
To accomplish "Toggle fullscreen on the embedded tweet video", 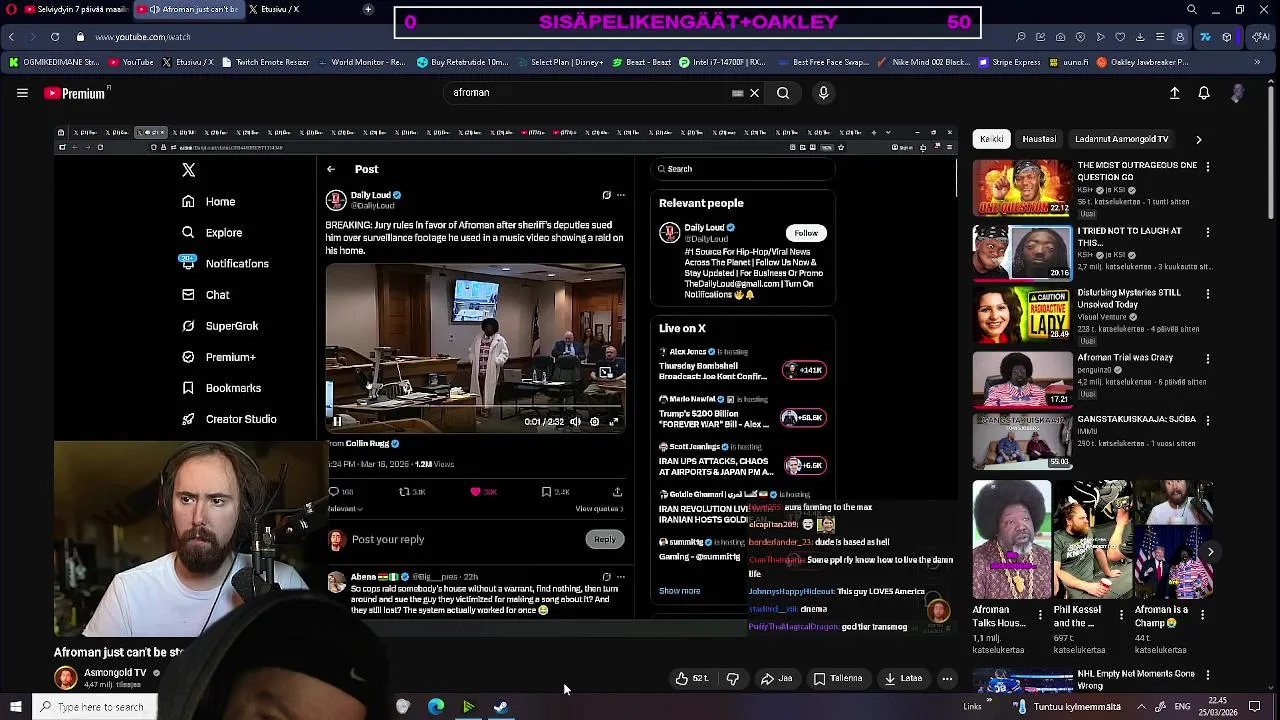I will 614,422.
